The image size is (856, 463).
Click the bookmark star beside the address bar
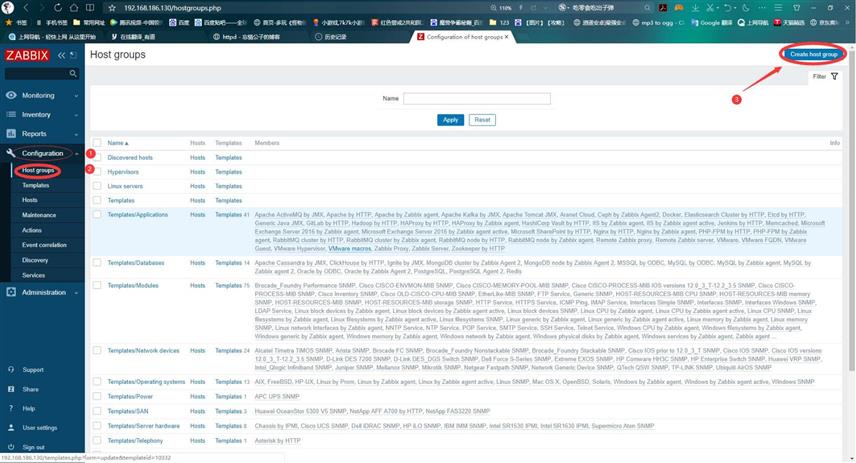point(112,8)
